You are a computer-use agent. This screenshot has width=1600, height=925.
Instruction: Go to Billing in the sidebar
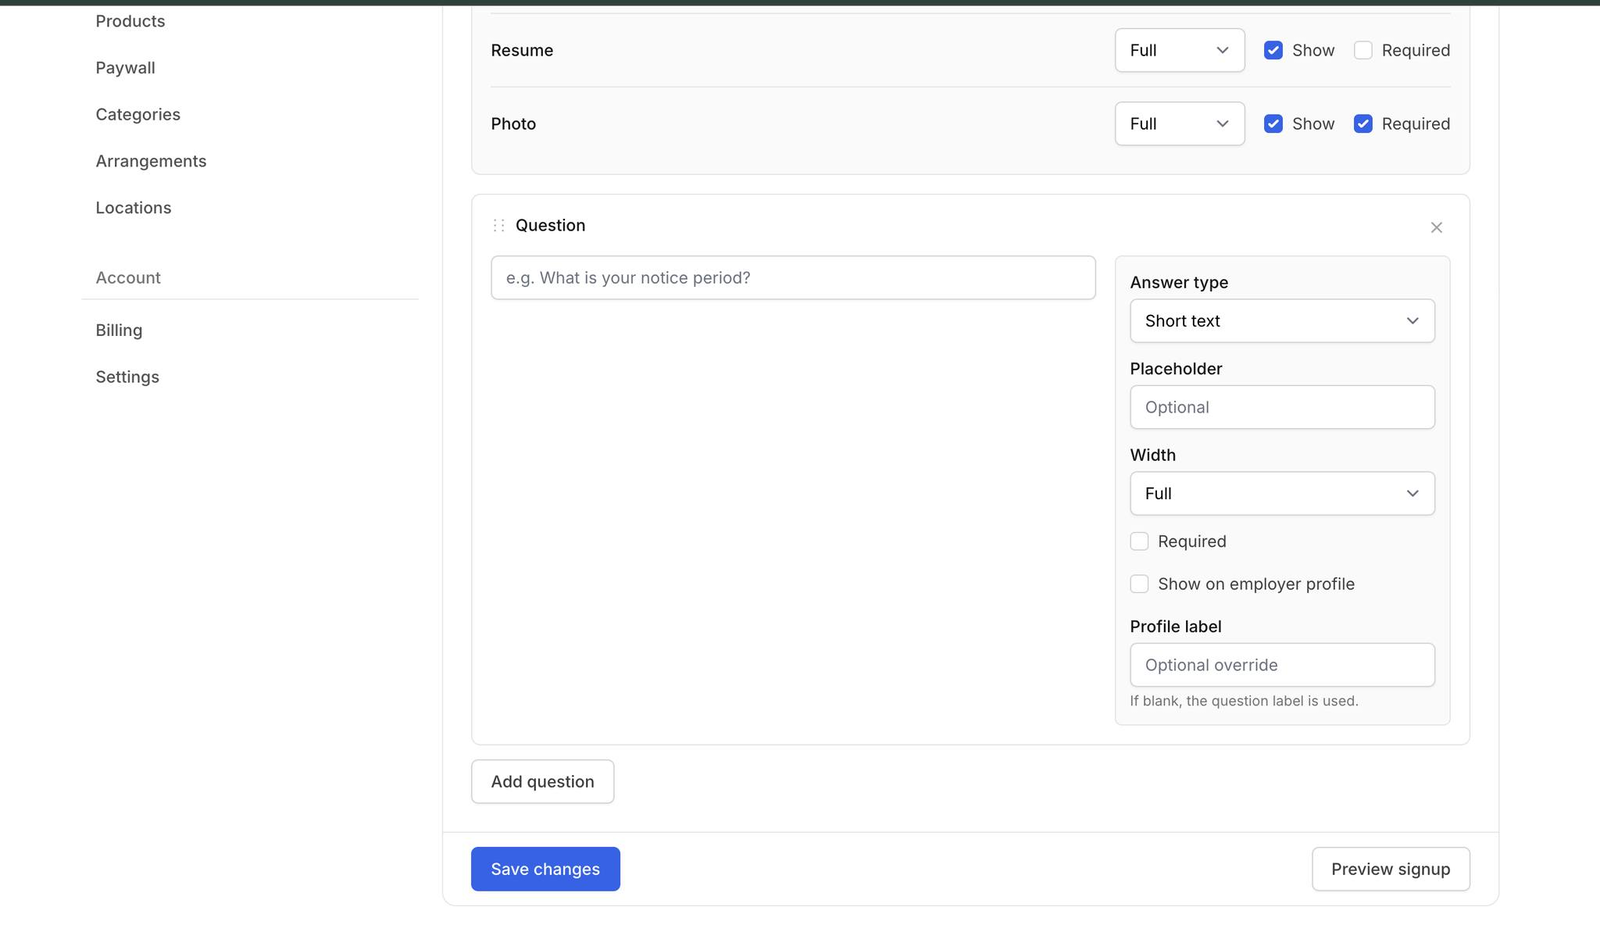[118, 330]
